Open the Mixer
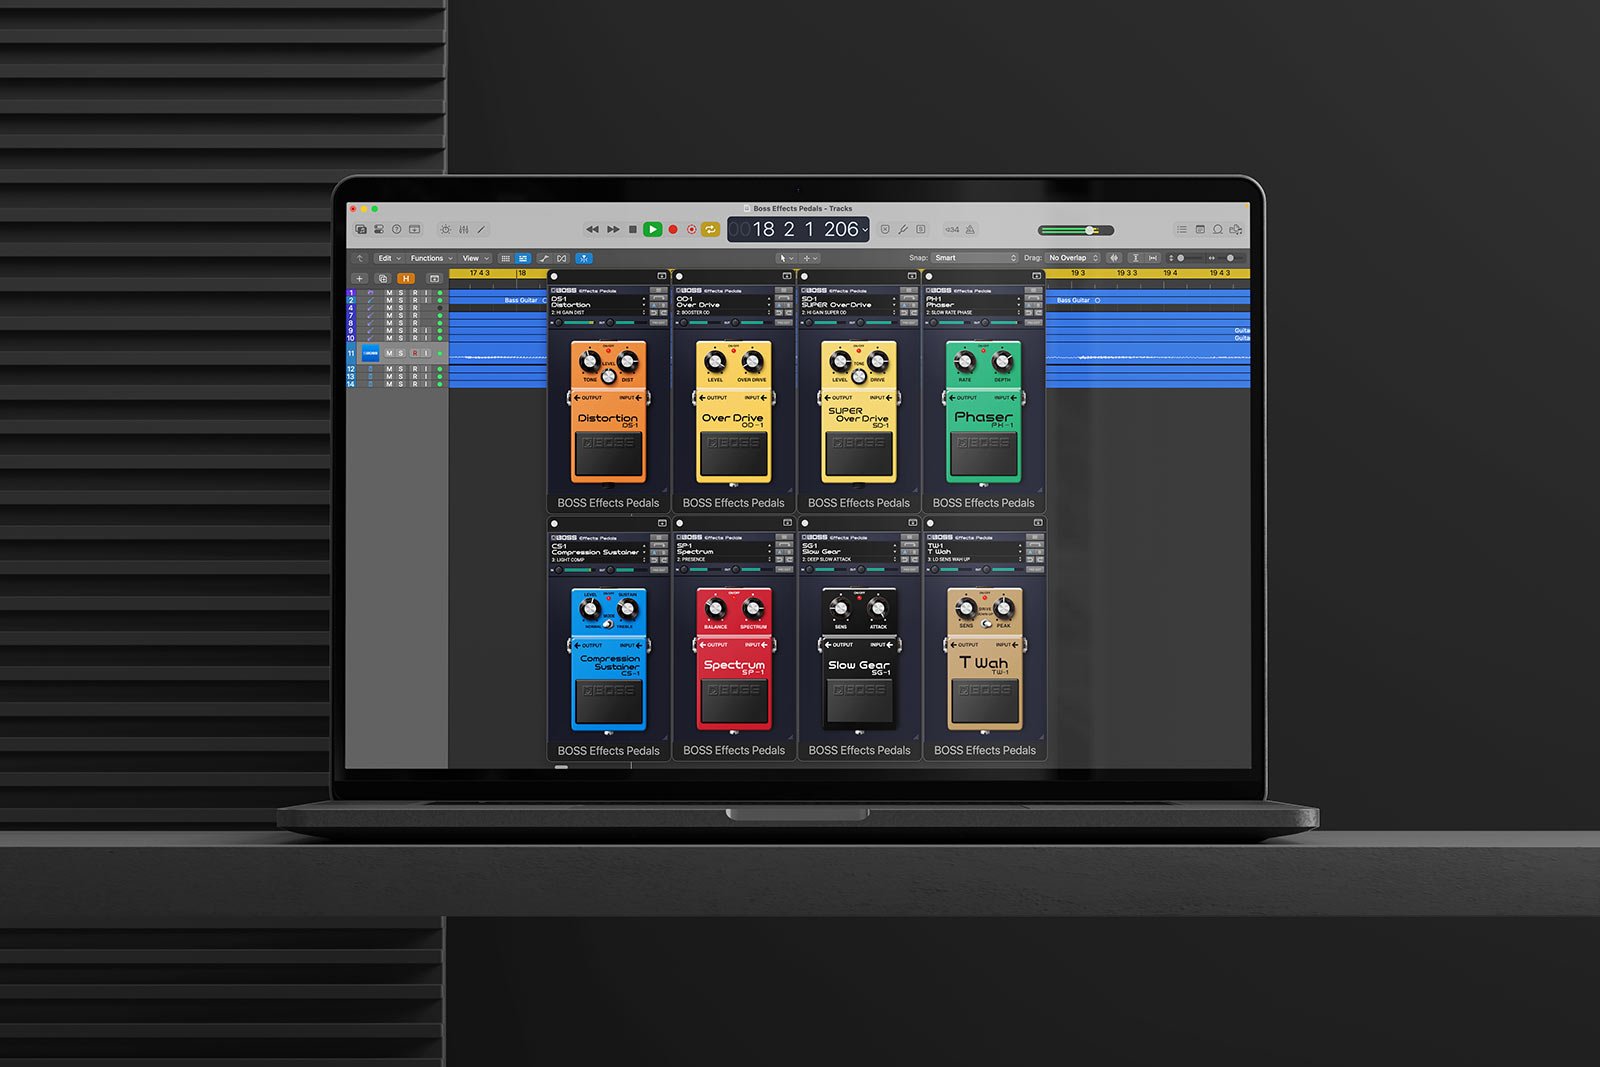 tap(464, 229)
